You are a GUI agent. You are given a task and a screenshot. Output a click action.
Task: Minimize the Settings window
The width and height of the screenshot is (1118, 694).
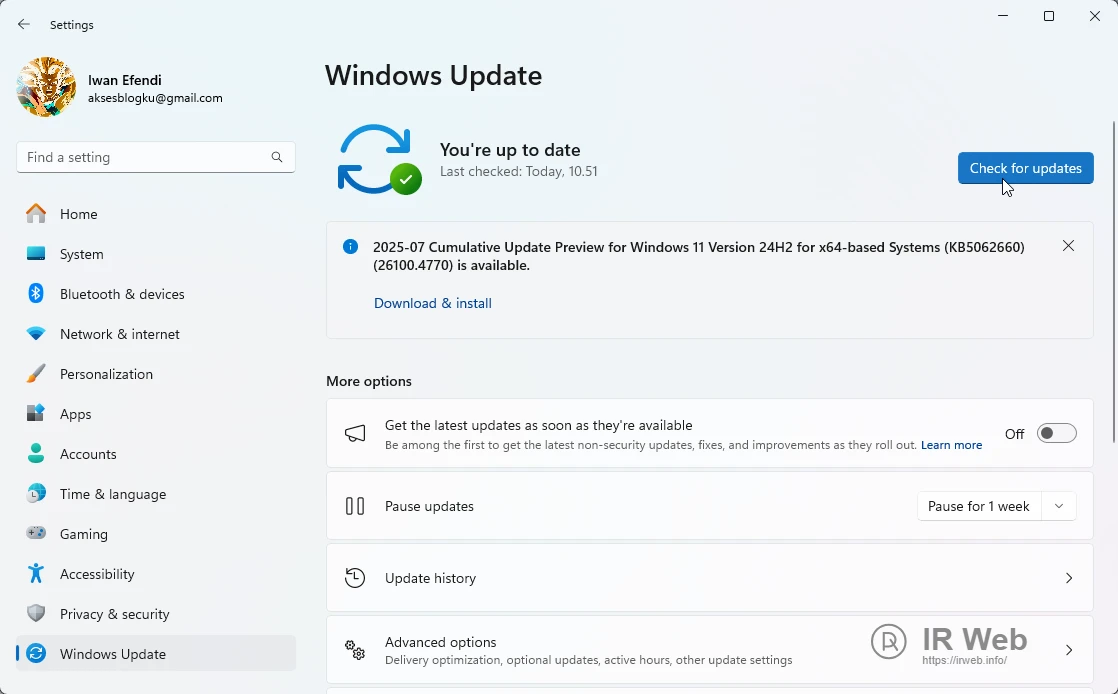click(1003, 16)
